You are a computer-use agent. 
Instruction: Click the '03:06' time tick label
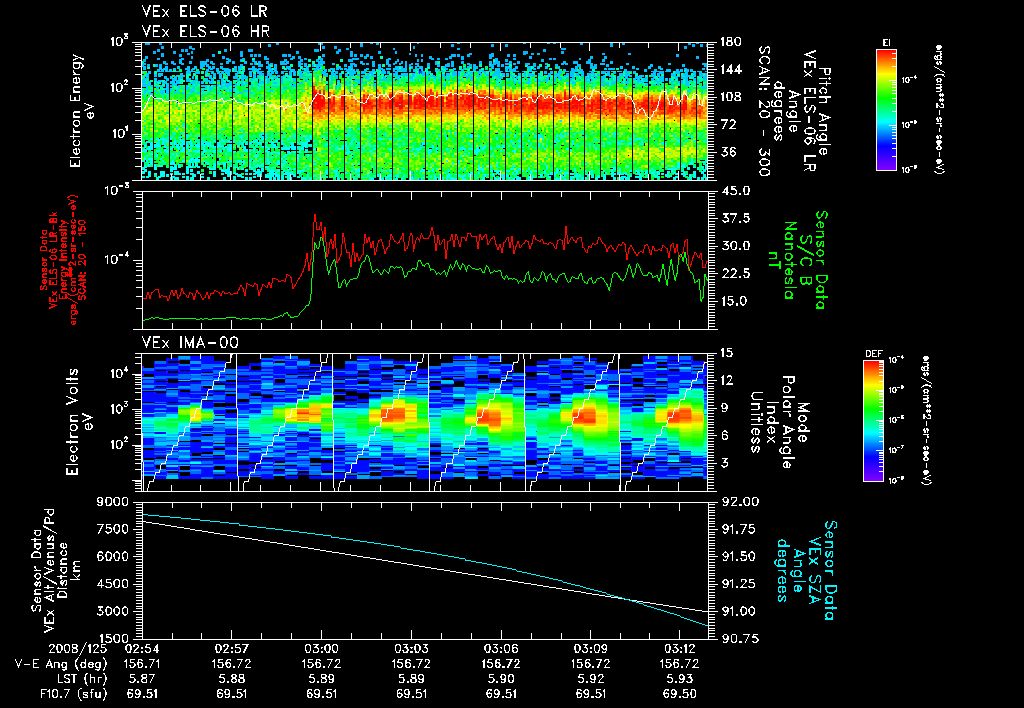coord(501,649)
